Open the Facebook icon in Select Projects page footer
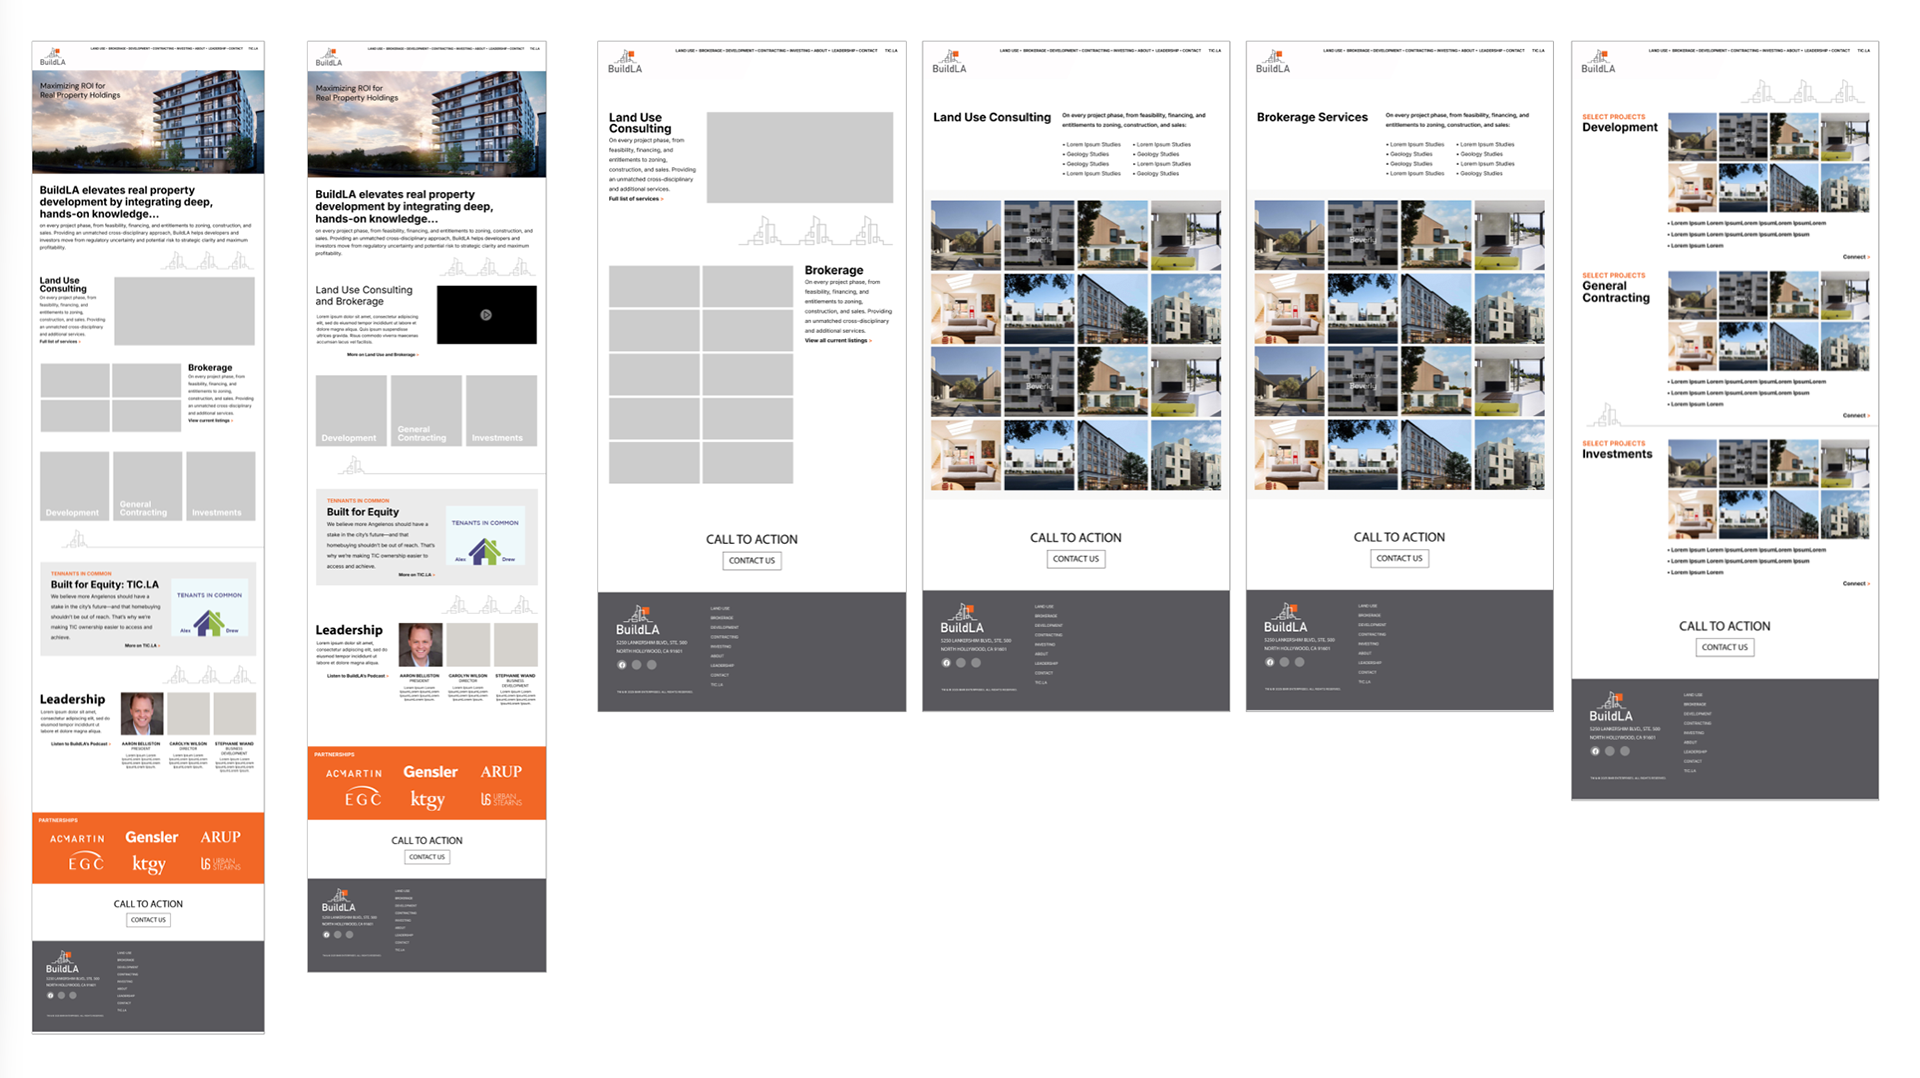Viewport: 1920px width, 1078px height. pos(1595,751)
